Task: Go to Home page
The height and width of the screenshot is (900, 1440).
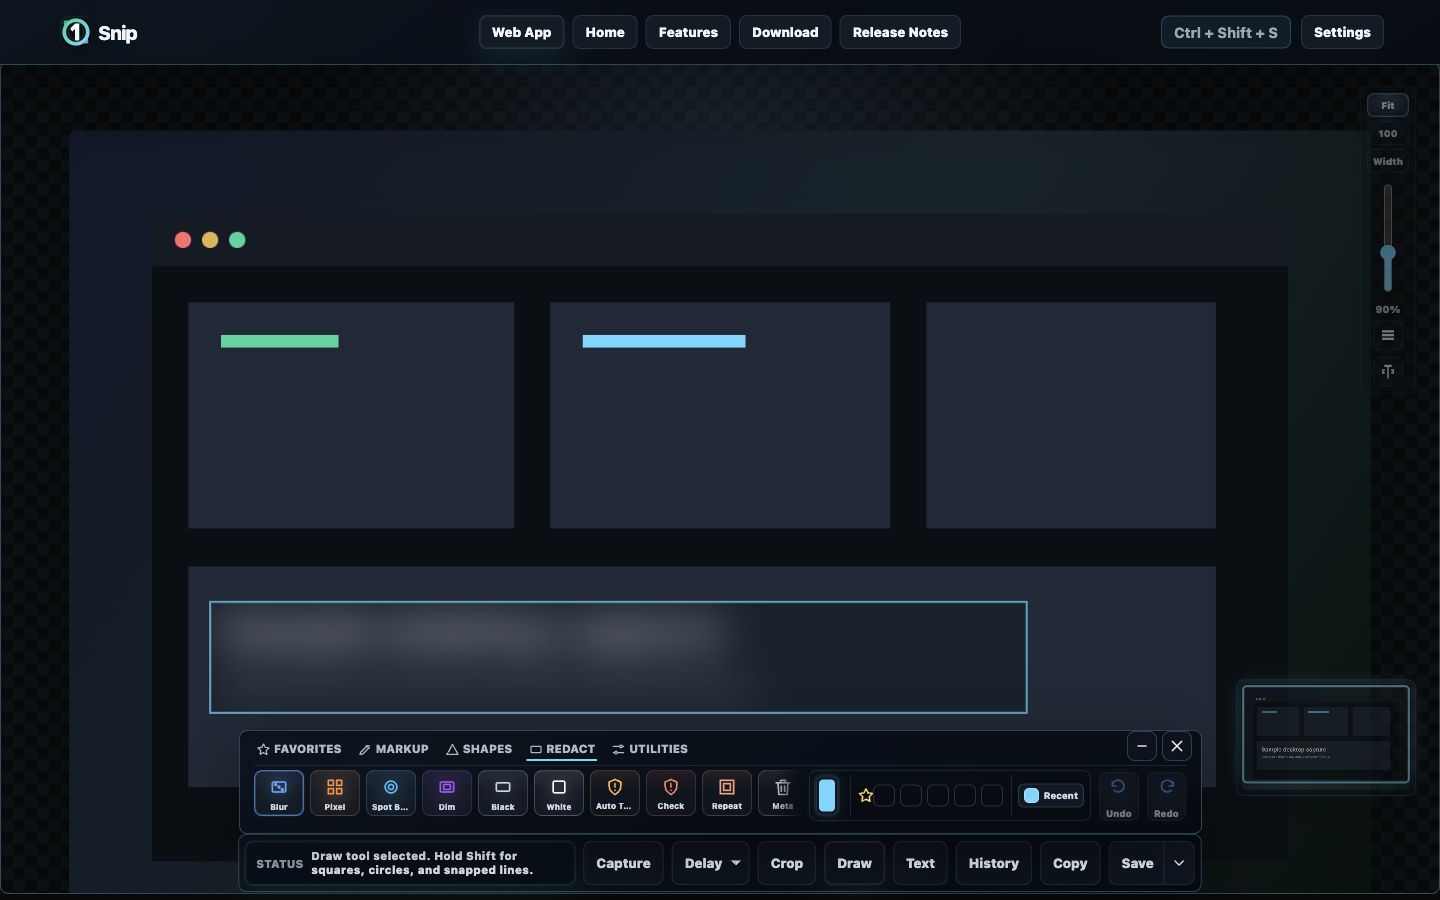Action: point(605,32)
